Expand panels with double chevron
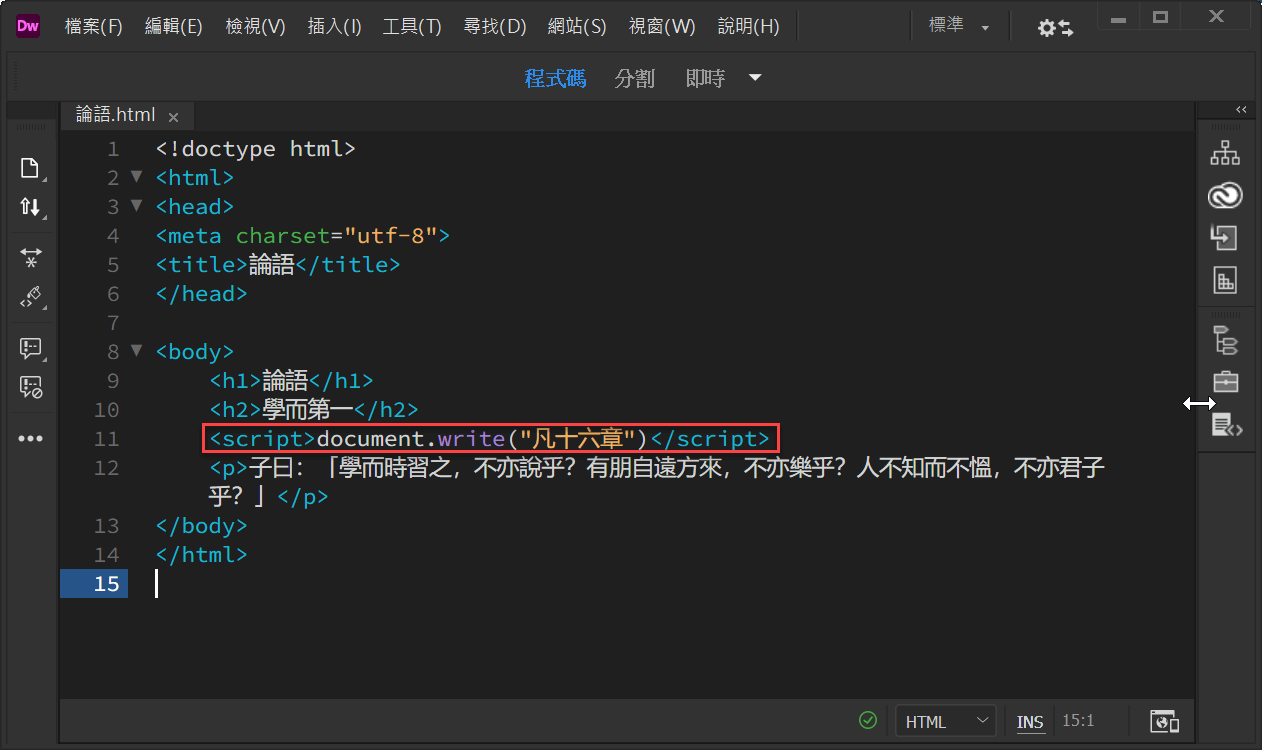 pyautogui.click(x=1241, y=110)
